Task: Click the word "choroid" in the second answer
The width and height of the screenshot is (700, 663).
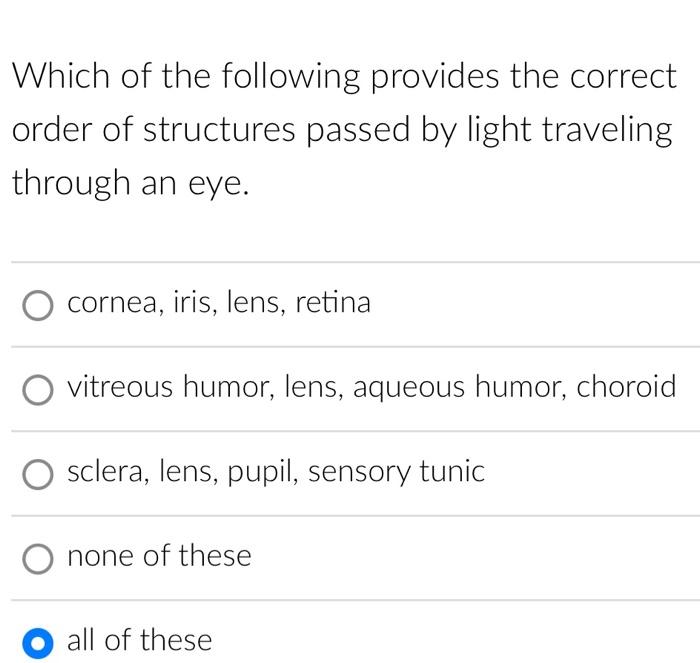Action: [x=626, y=386]
